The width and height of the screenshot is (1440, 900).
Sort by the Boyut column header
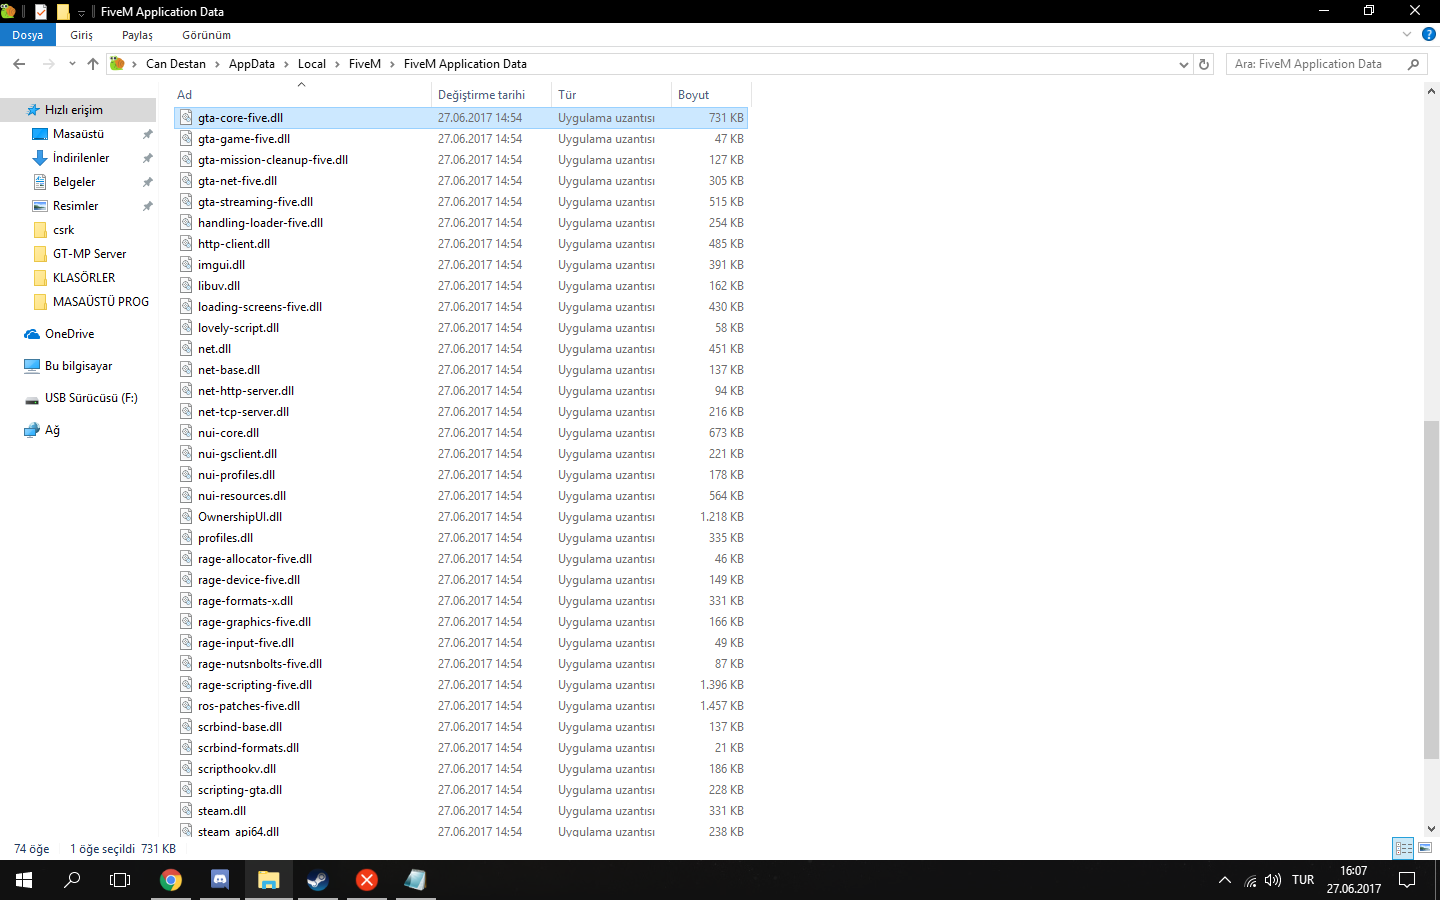coord(710,95)
